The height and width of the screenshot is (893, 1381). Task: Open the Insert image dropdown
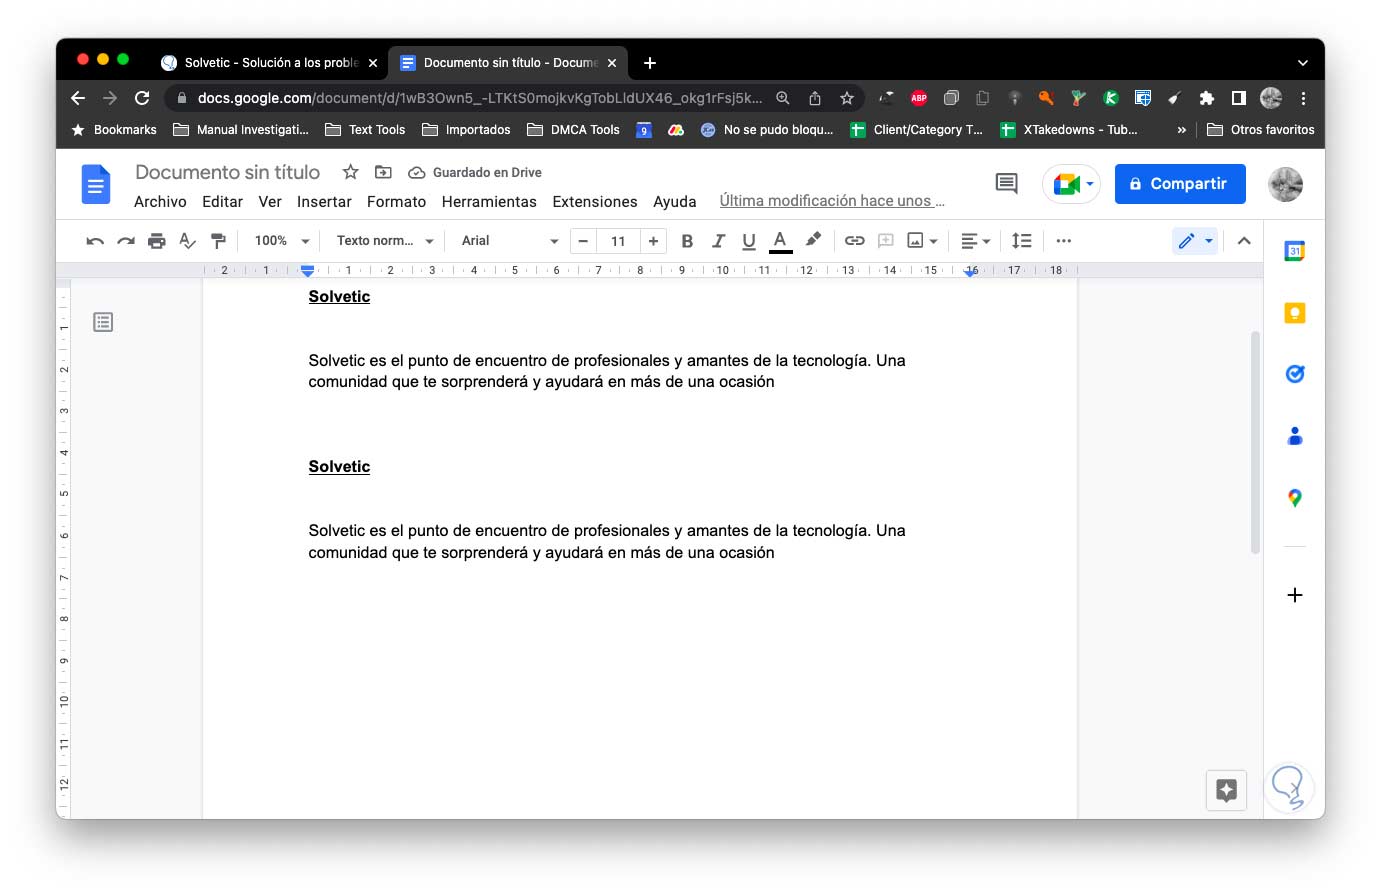pyautogui.click(x=922, y=241)
